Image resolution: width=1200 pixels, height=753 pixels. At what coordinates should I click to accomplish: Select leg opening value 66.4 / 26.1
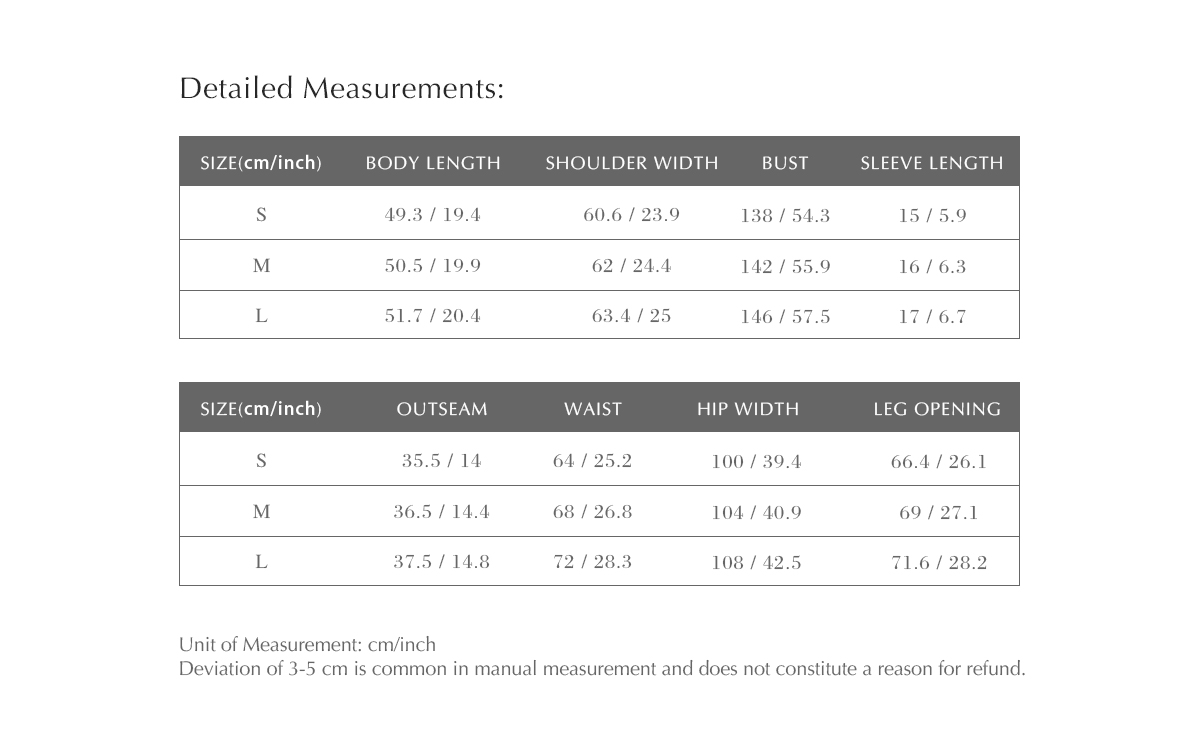coord(939,462)
